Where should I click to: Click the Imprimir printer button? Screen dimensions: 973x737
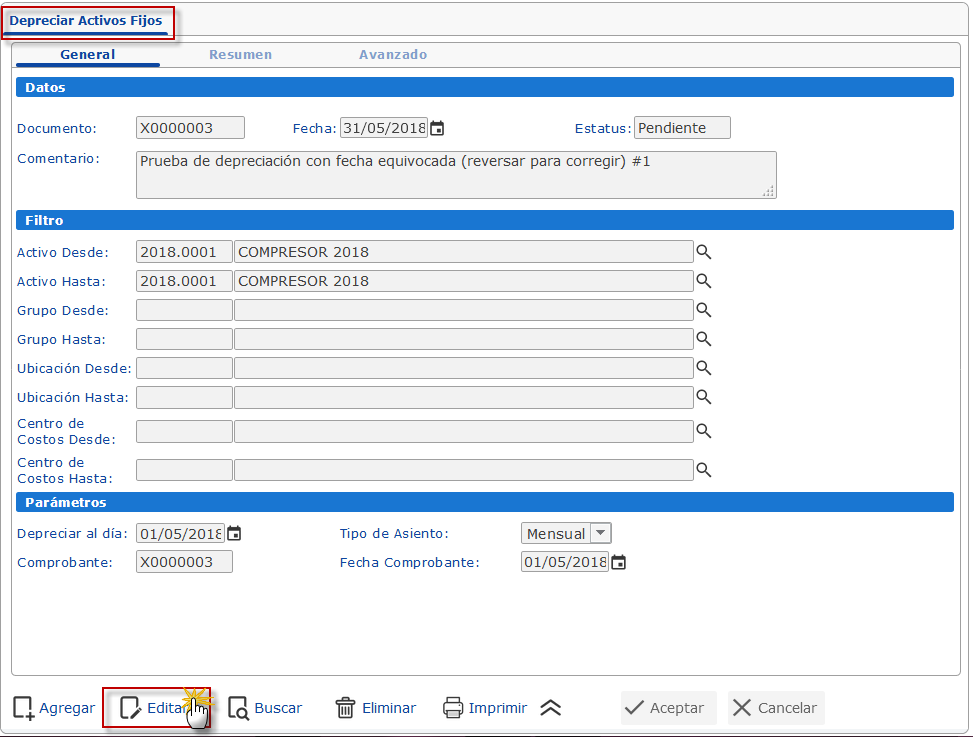(x=485, y=708)
